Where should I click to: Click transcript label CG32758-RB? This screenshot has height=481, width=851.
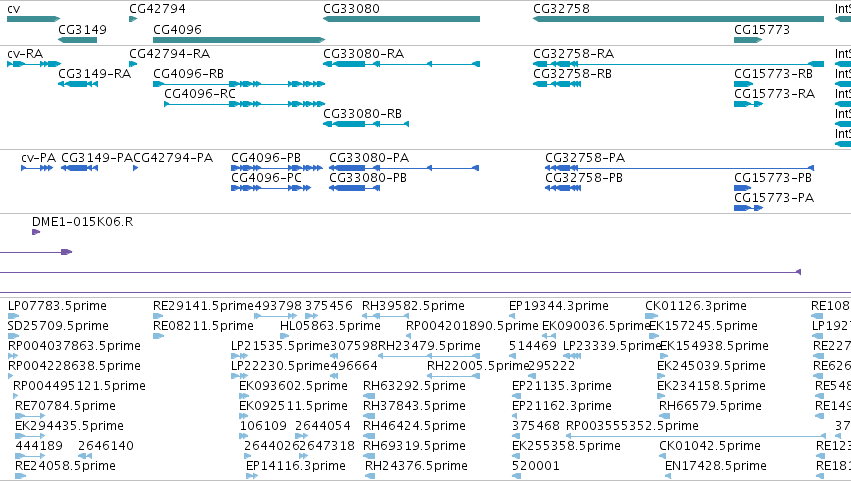[x=573, y=74]
